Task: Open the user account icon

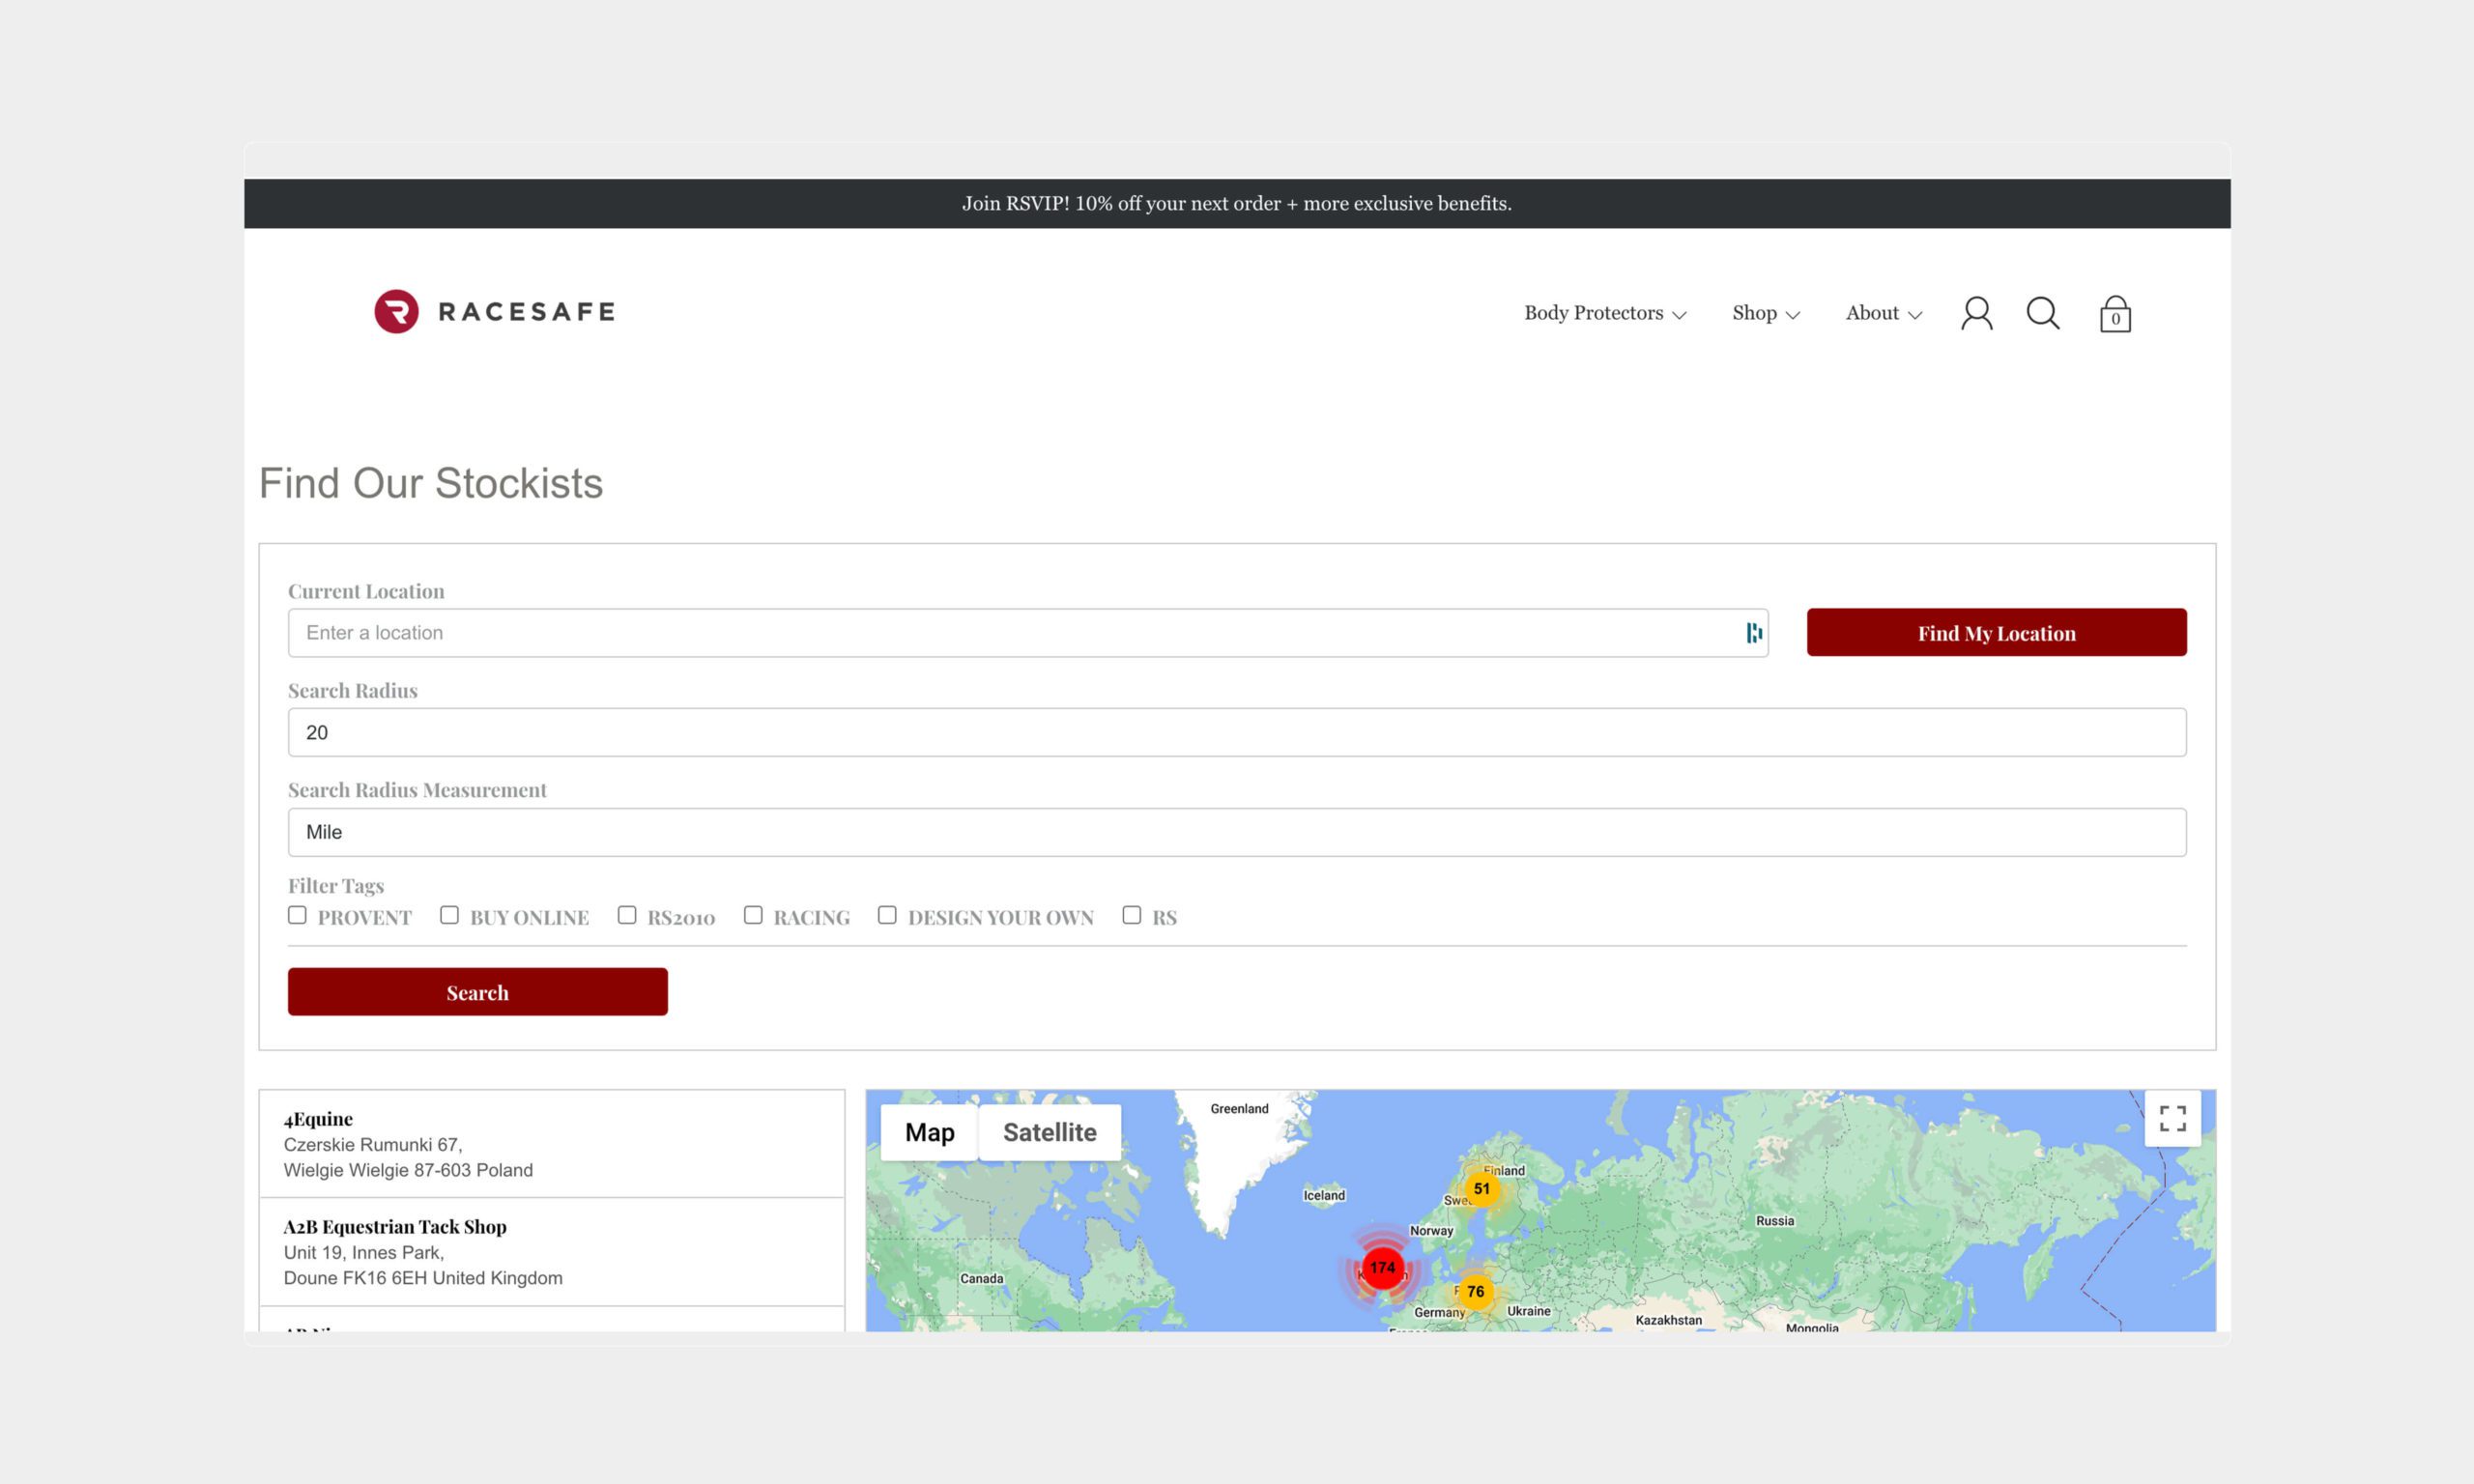Action: pos(1976,313)
